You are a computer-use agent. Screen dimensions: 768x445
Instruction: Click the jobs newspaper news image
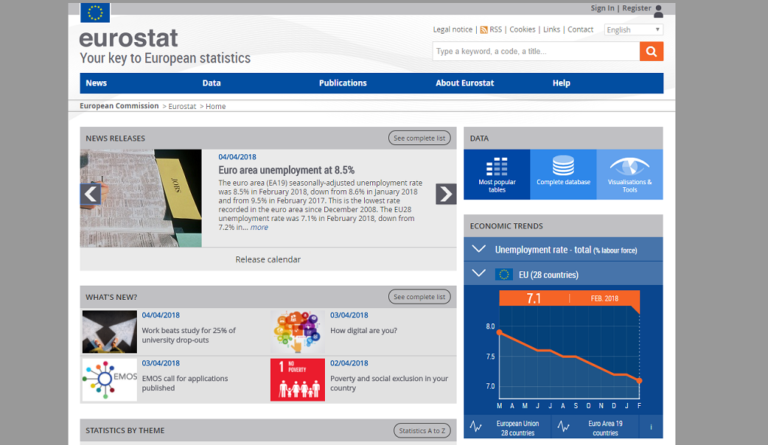(x=141, y=198)
